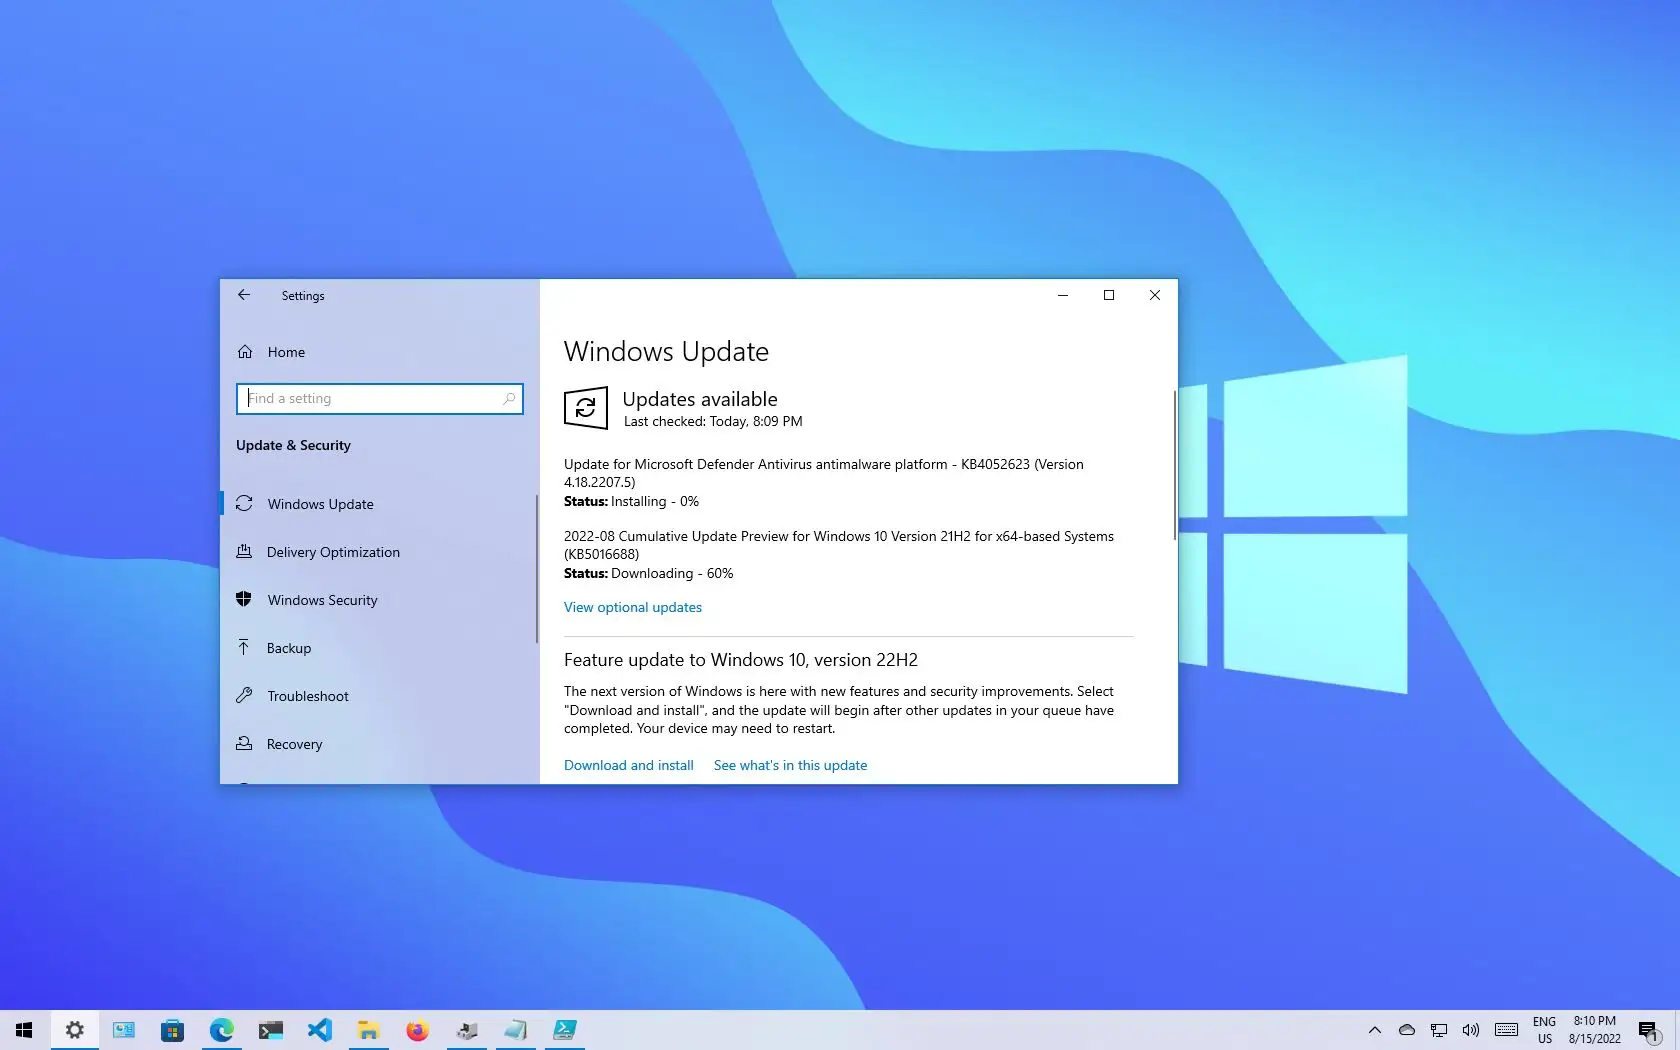Click the Backup upload arrow icon

click(x=244, y=647)
